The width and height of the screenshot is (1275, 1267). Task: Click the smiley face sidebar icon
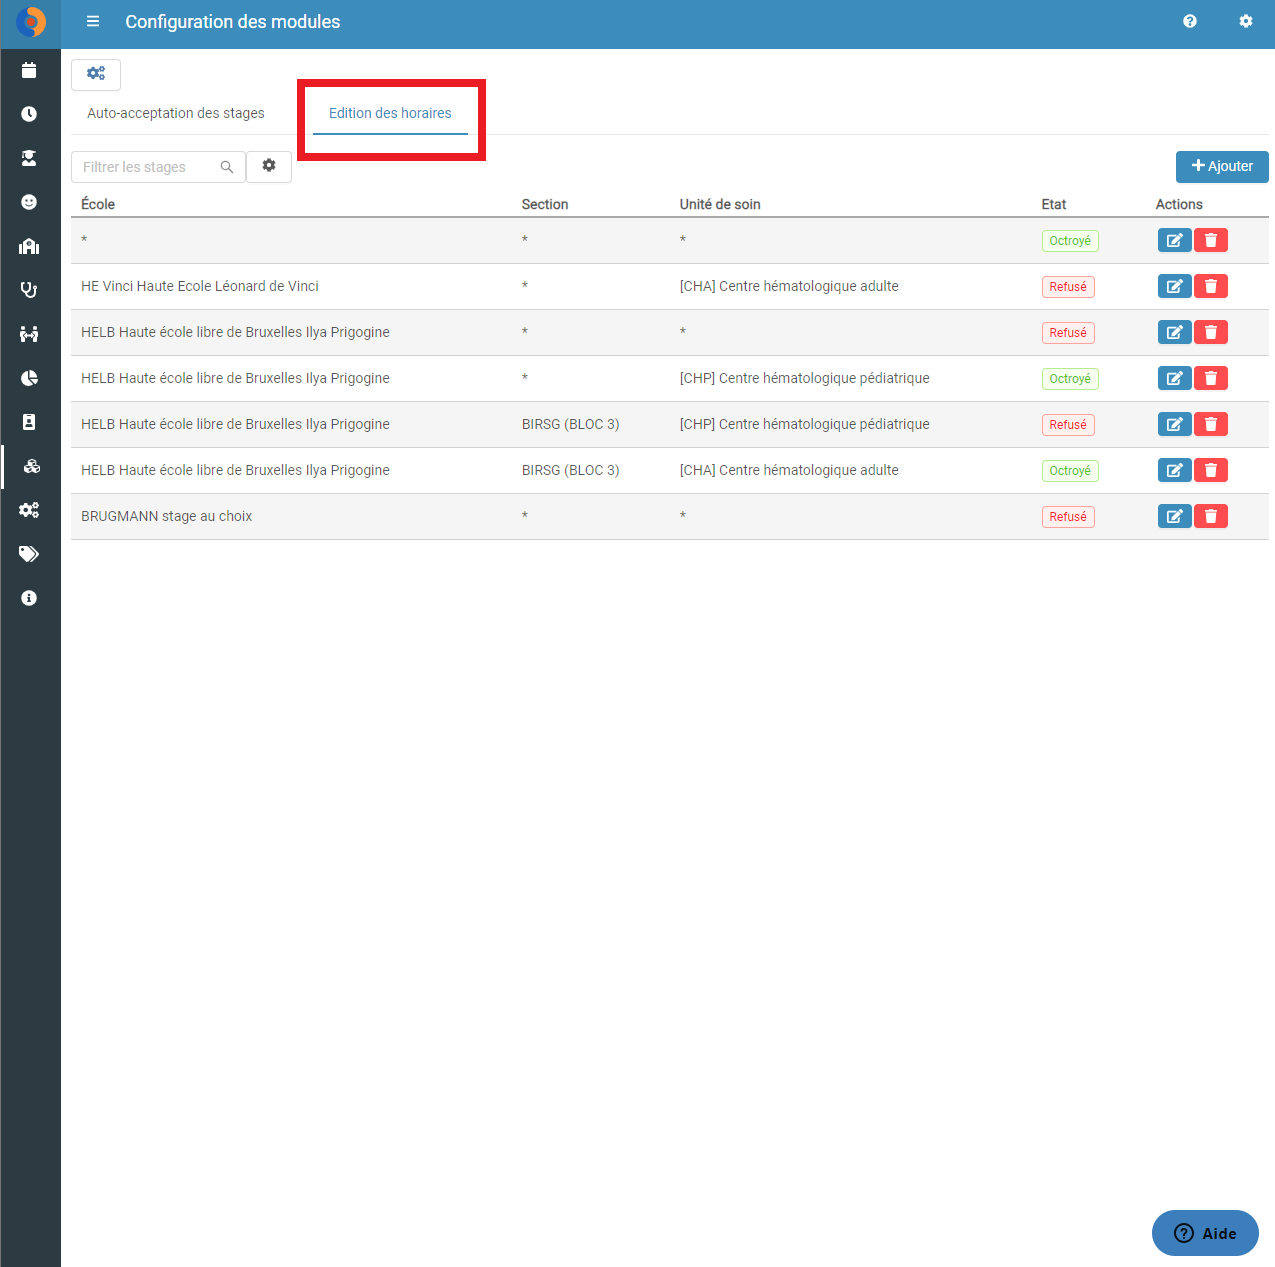[x=29, y=202]
